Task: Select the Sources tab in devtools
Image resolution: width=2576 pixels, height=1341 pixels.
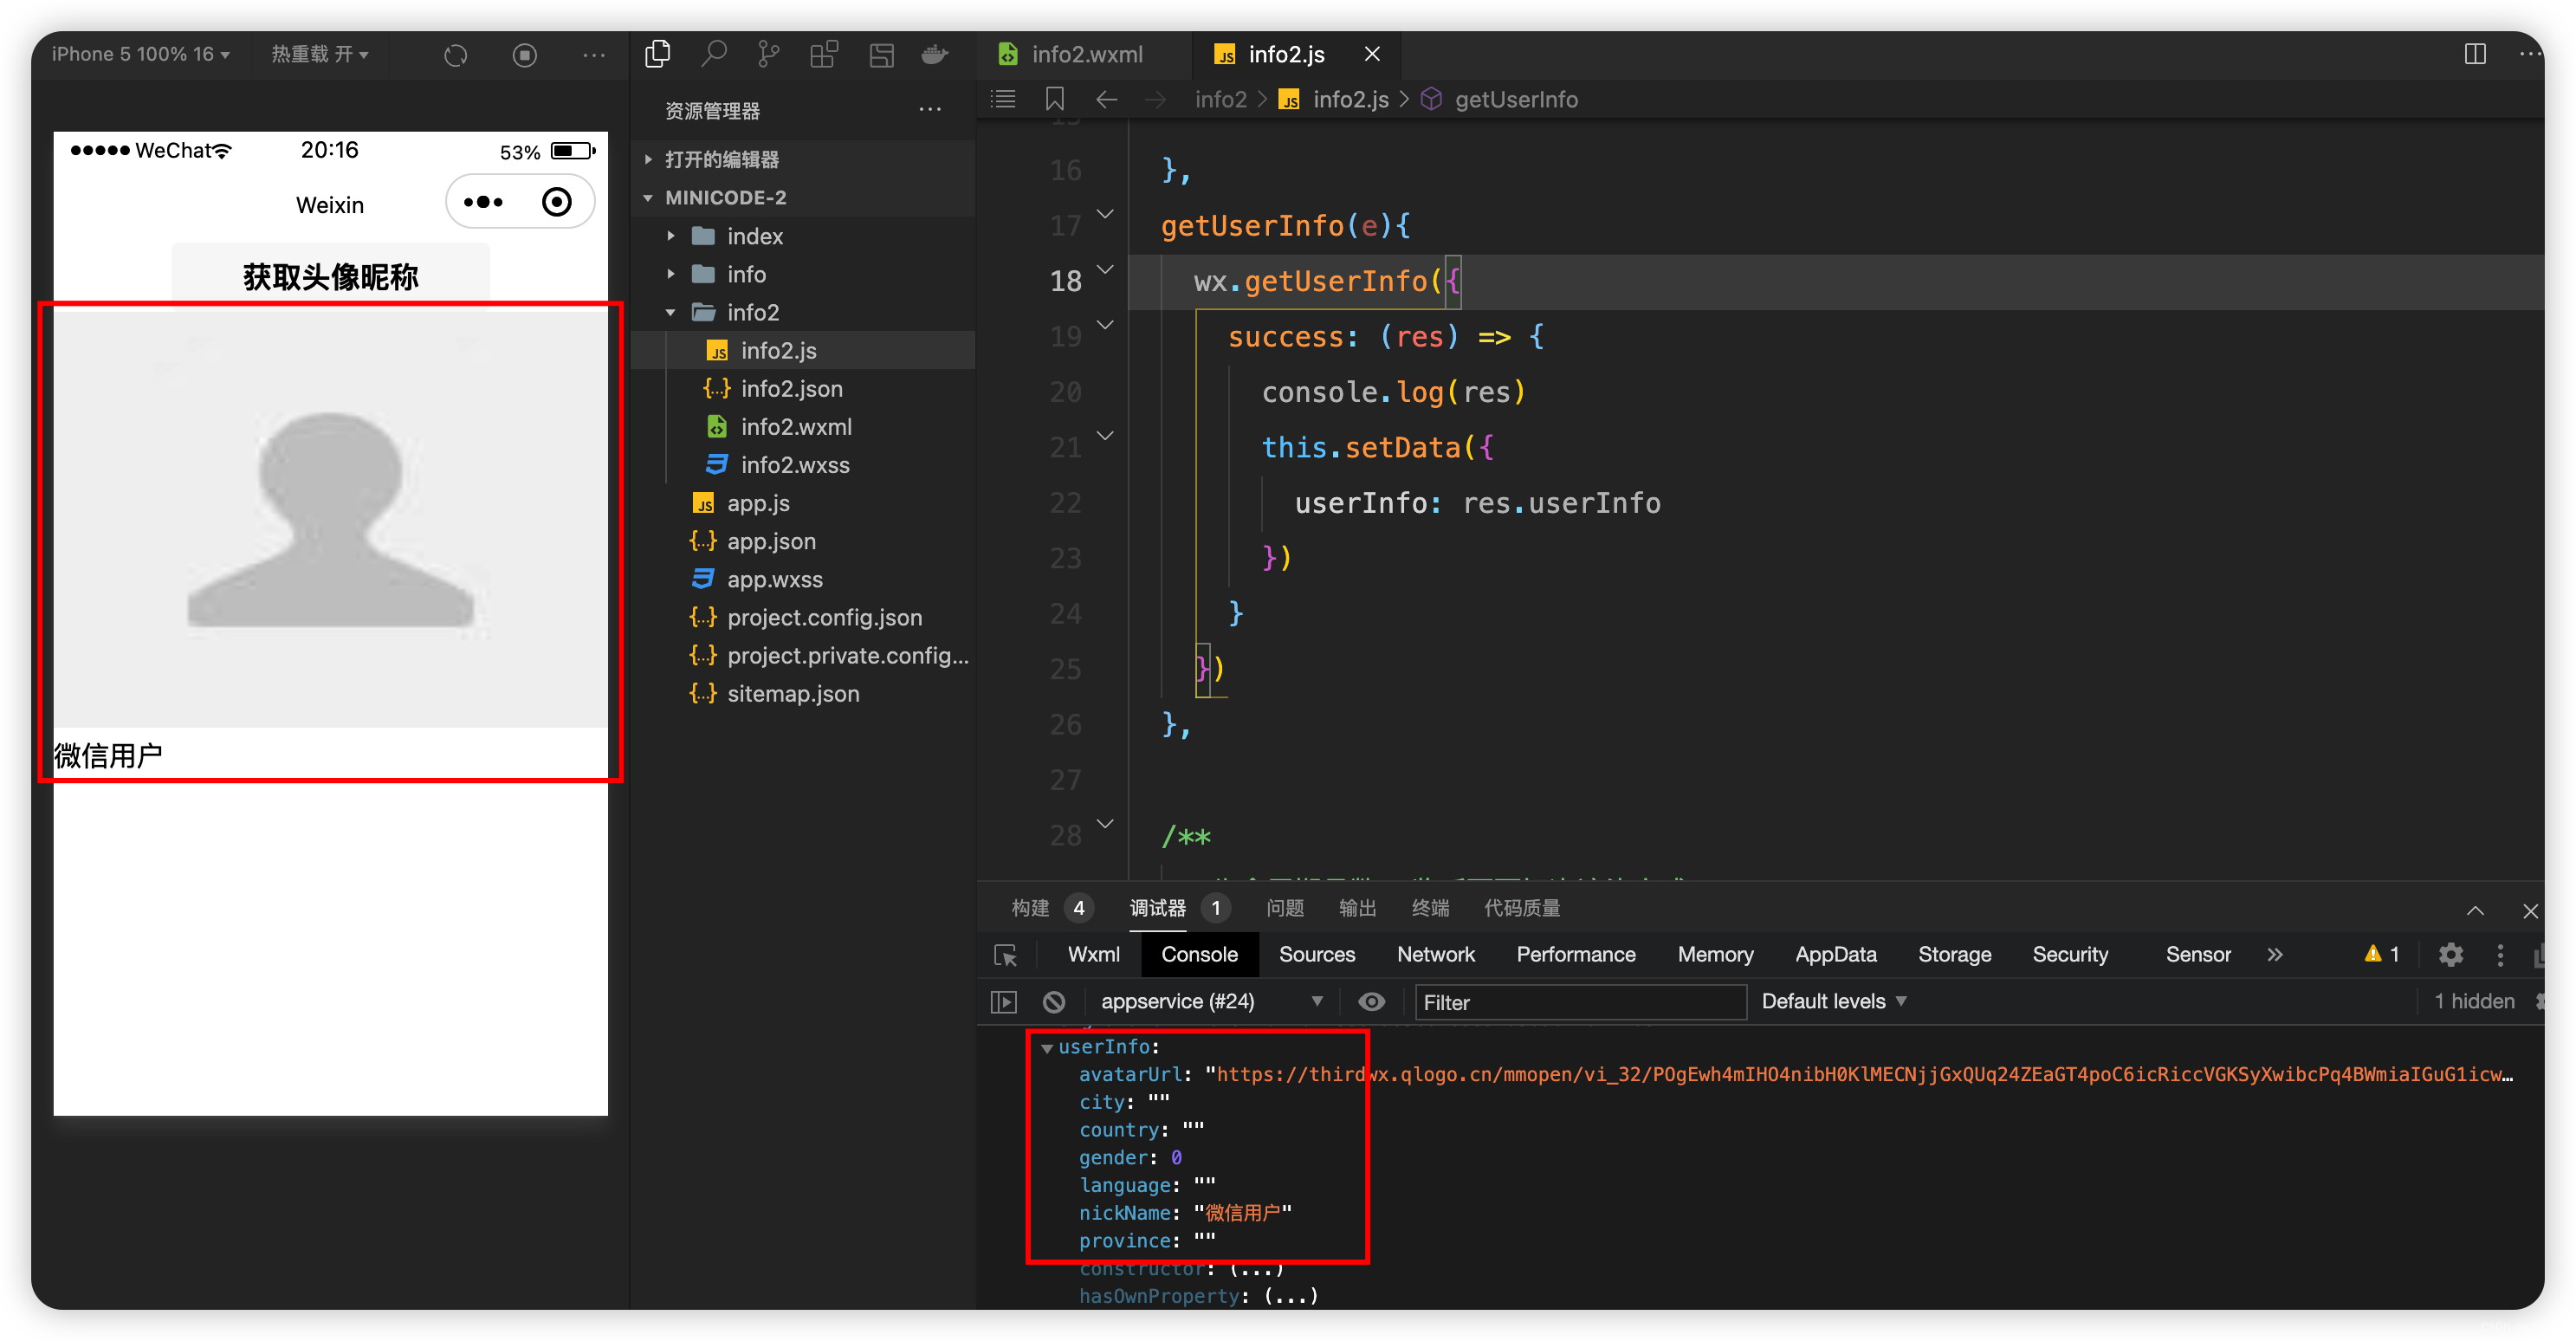Action: pos(1314,954)
